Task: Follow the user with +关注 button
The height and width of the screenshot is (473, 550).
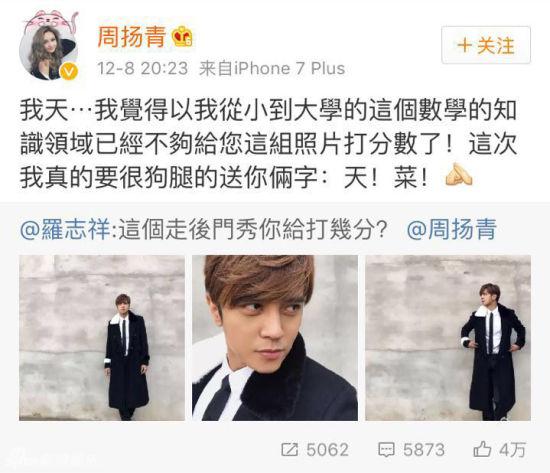Action: (x=486, y=45)
